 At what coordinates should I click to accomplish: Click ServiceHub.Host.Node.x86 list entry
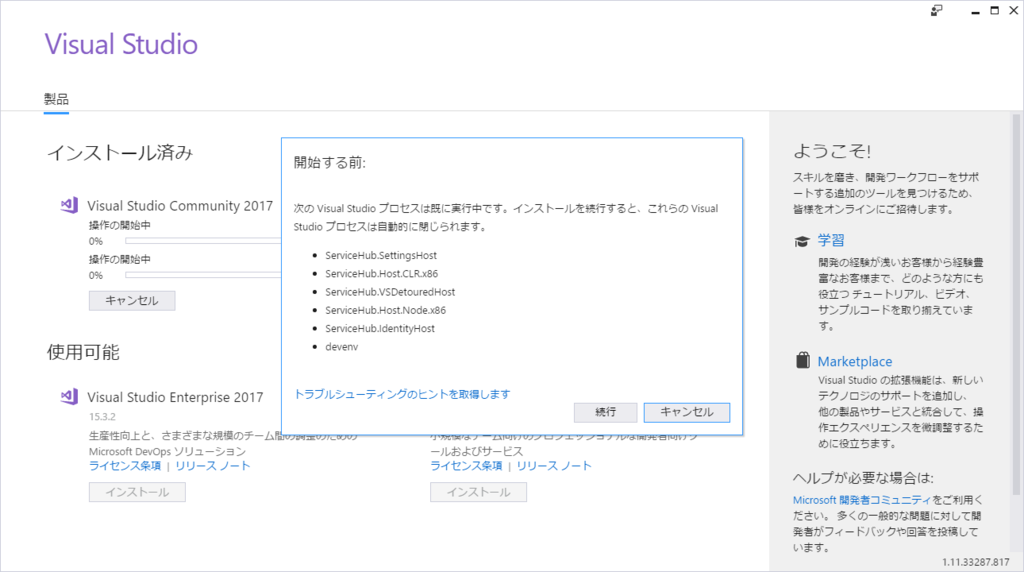(x=385, y=310)
